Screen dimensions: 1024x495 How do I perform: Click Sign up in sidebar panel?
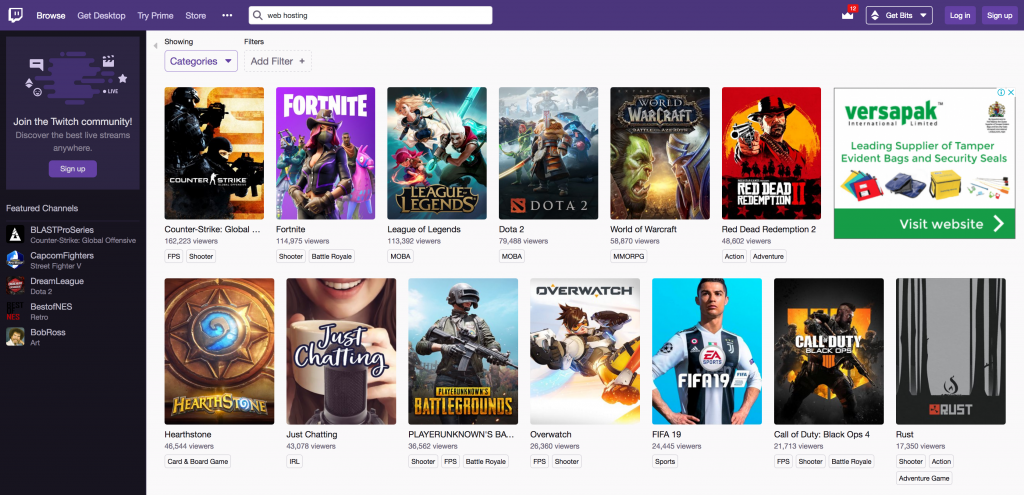pyautogui.click(x=72, y=168)
